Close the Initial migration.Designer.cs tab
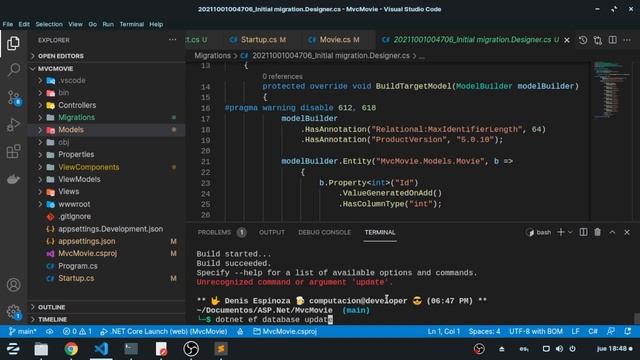Viewport: 640px width, 360px height. [567, 40]
